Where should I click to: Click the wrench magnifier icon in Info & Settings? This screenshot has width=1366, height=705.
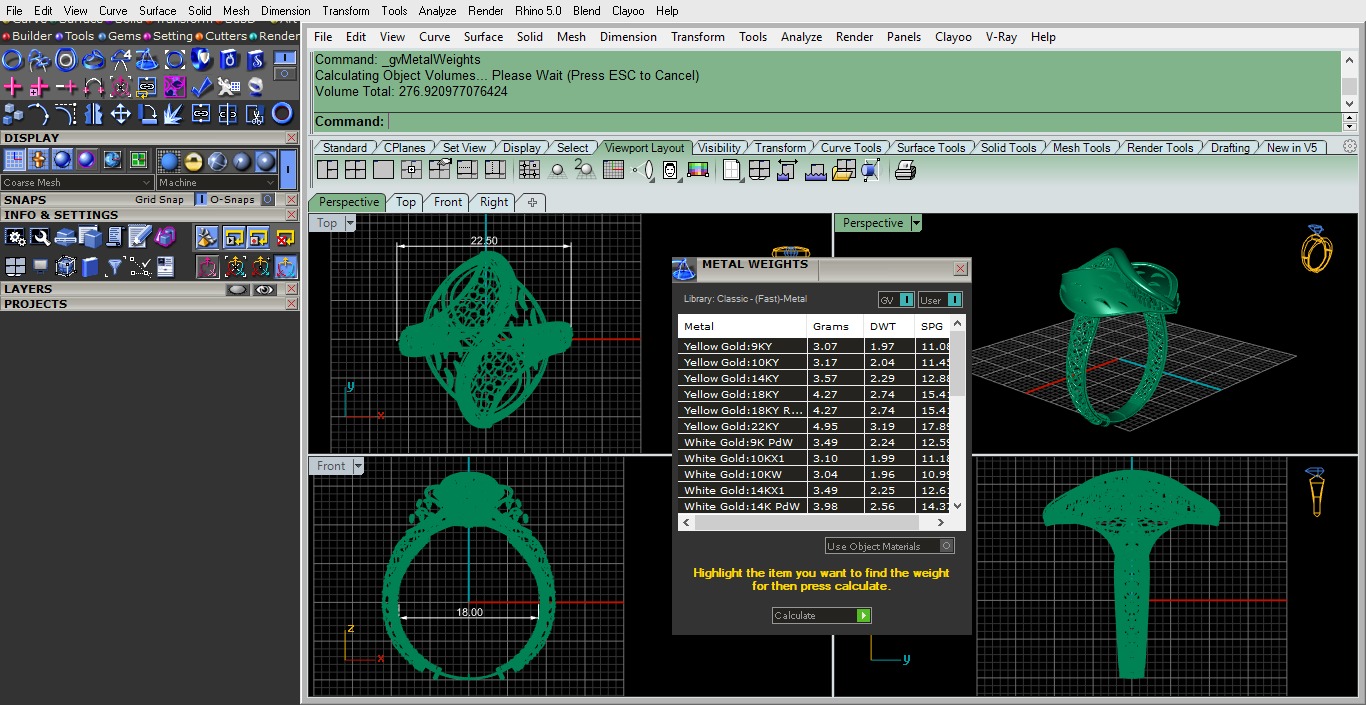click(40, 237)
